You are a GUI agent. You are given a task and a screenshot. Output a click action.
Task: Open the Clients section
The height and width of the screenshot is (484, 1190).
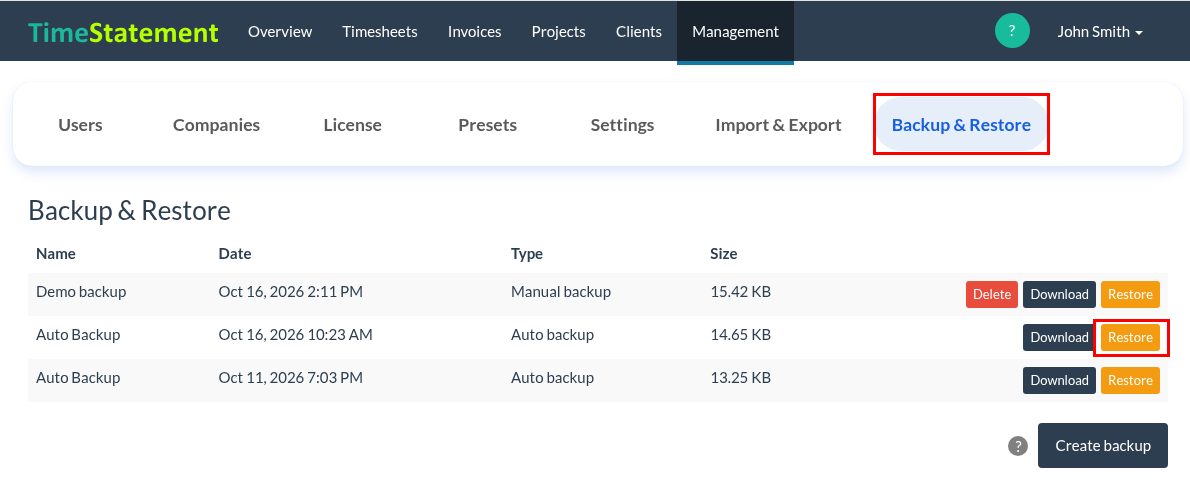click(x=639, y=32)
